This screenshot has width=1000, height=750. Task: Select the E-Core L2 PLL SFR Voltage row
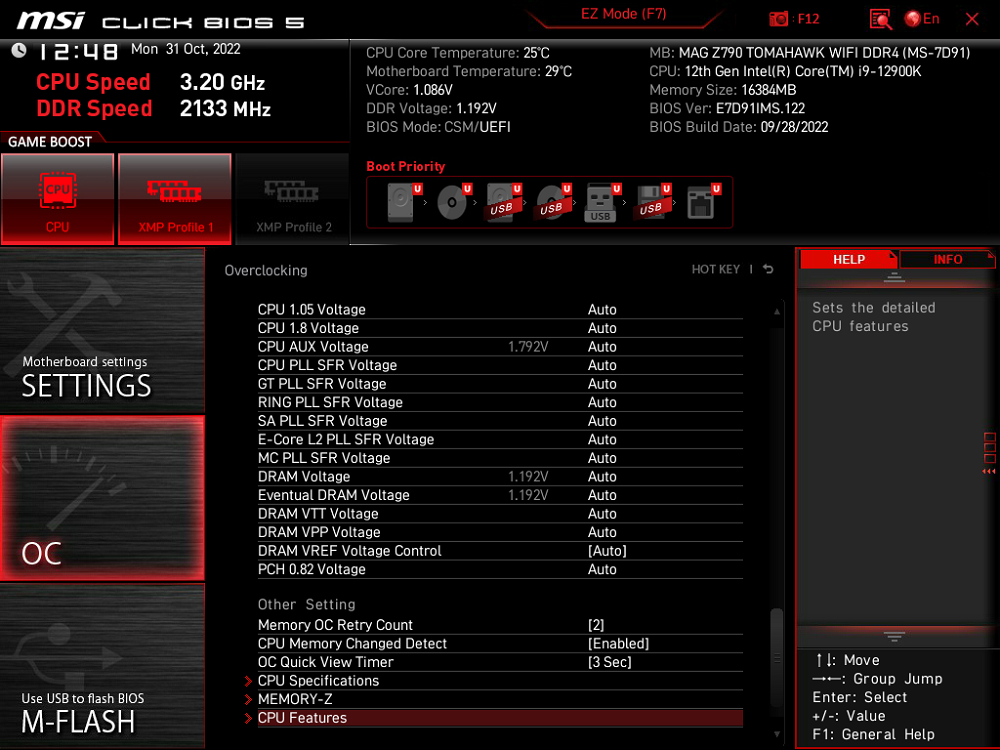click(500, 439)
